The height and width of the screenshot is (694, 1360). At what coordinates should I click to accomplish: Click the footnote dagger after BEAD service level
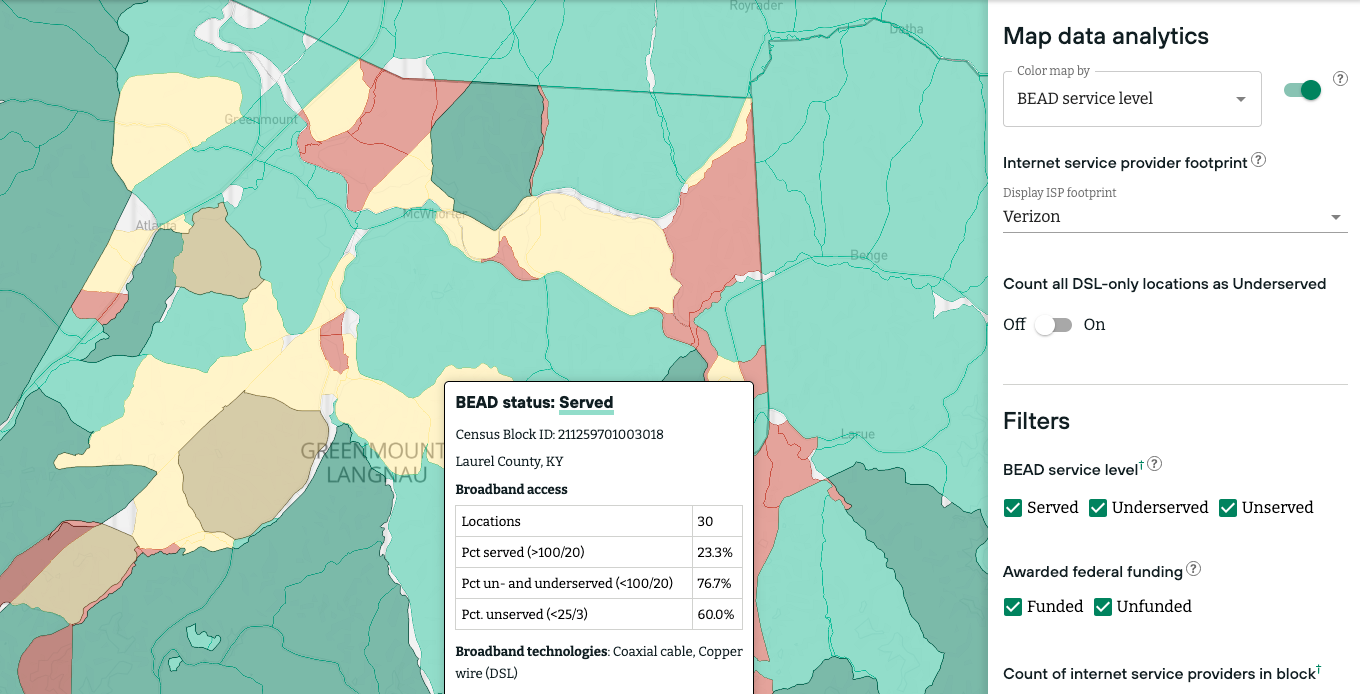1141,465
